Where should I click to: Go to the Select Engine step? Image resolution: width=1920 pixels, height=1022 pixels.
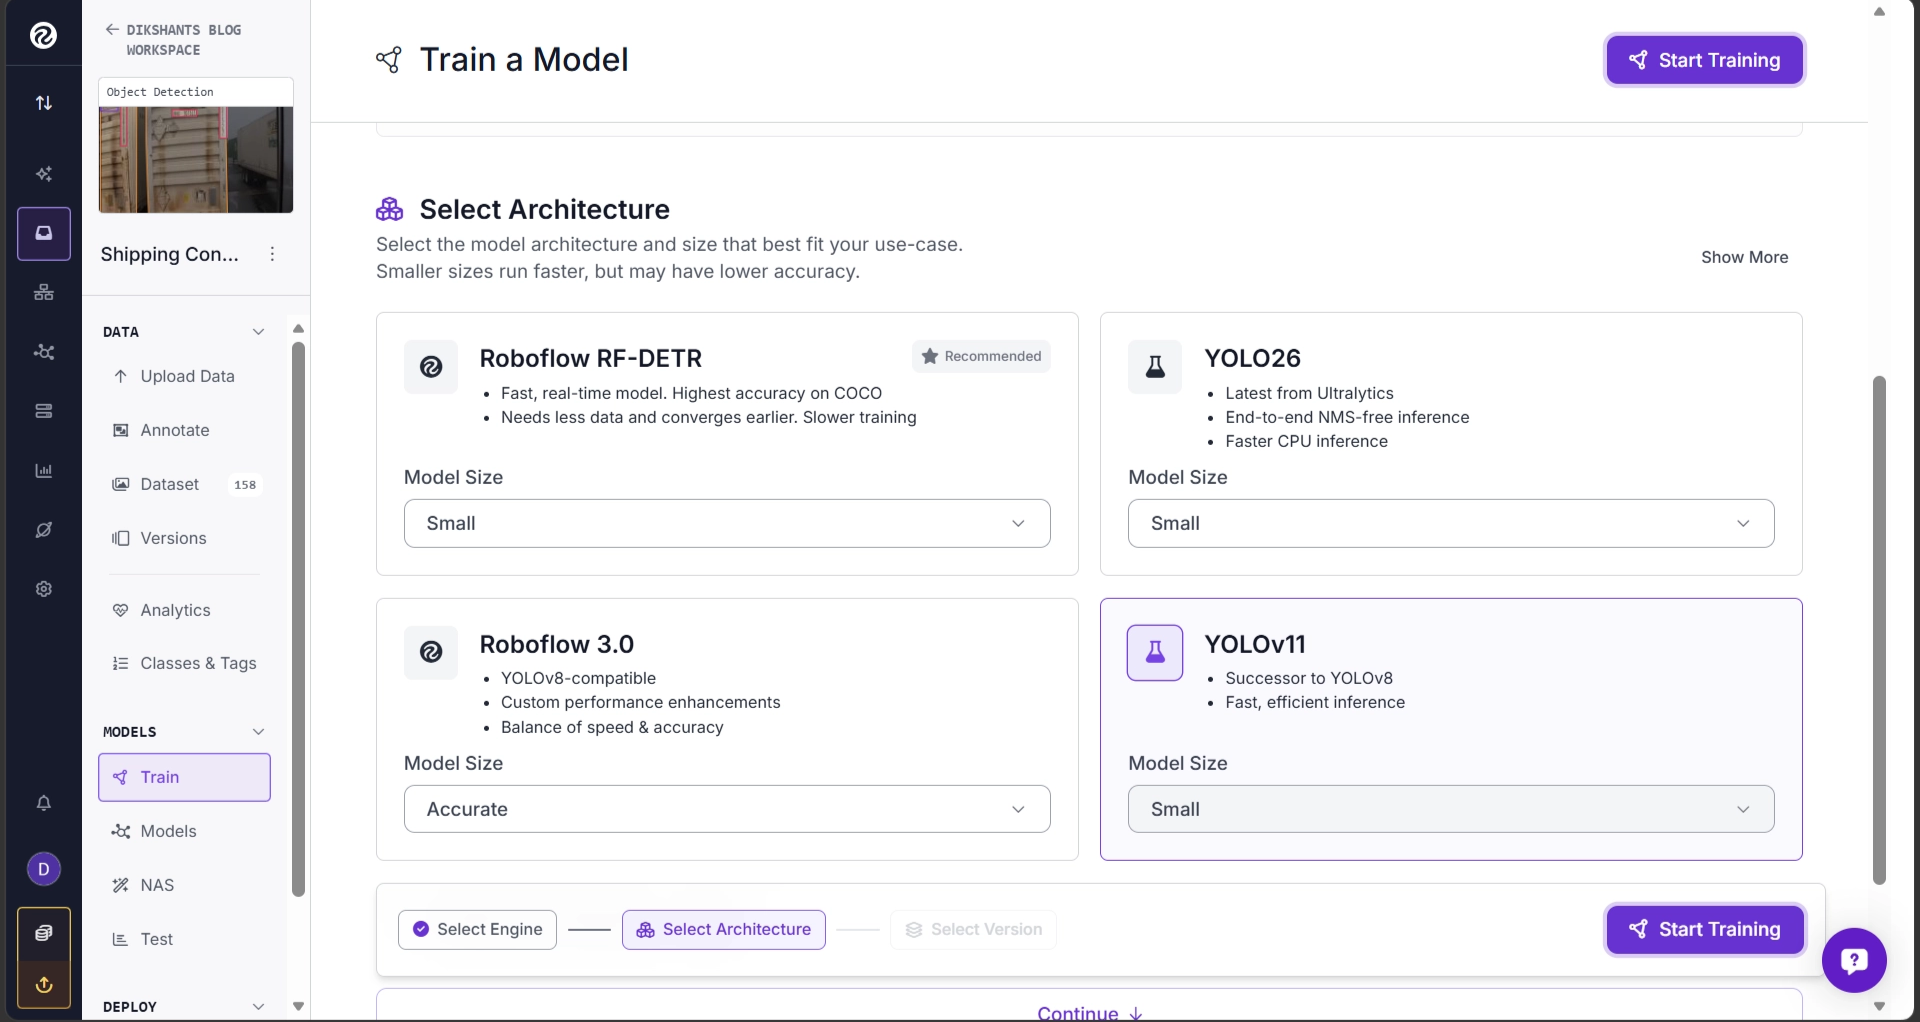point(477,929)
